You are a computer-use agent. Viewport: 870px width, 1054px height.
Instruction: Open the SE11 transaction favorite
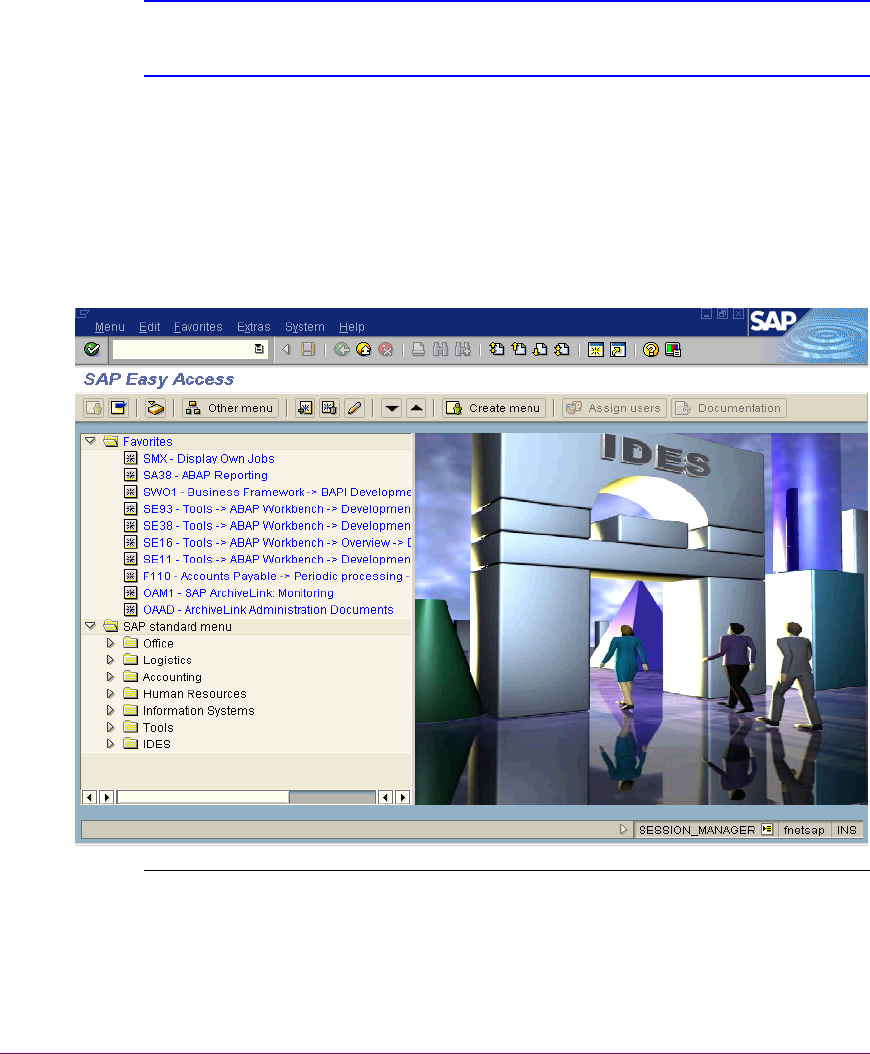click(x=276, y=559)
